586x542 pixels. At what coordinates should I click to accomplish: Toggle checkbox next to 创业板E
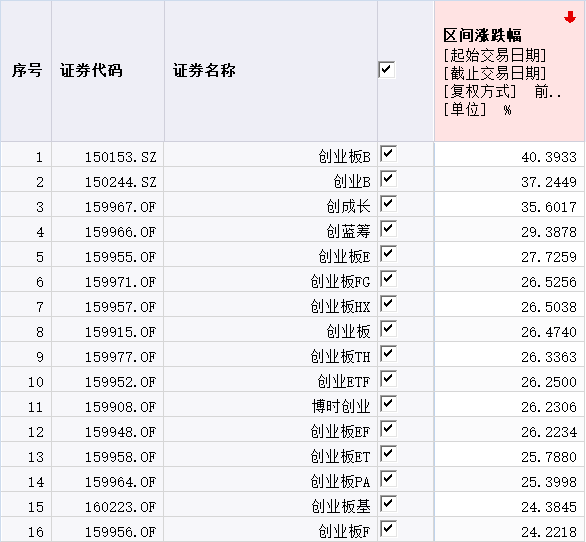click(388, 254)
